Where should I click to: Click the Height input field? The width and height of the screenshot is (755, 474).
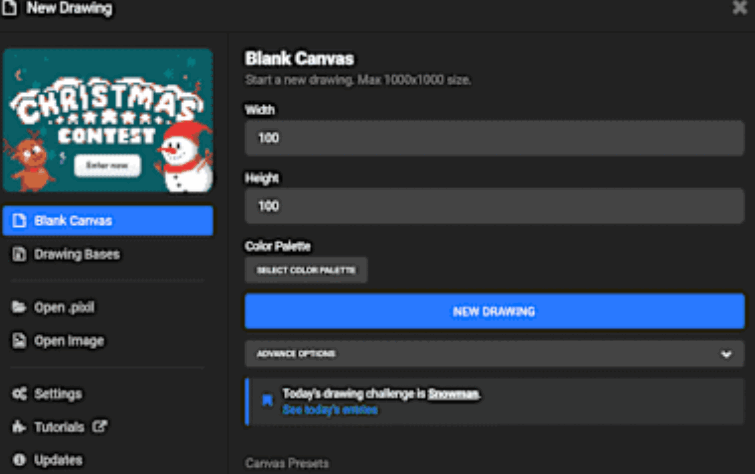tap(495, 206)
